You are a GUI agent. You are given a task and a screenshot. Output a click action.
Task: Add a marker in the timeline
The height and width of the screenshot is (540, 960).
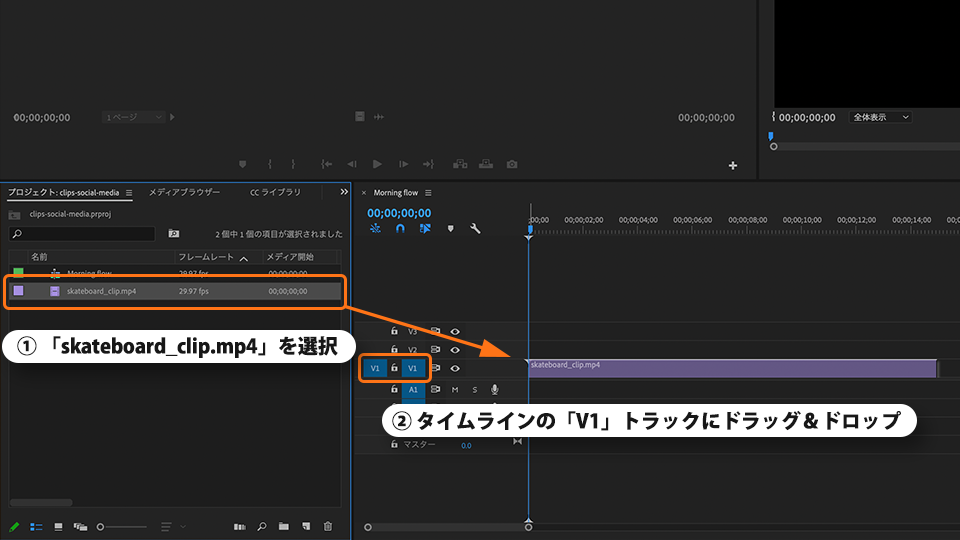pyautogui.click(x=450, y=228)
